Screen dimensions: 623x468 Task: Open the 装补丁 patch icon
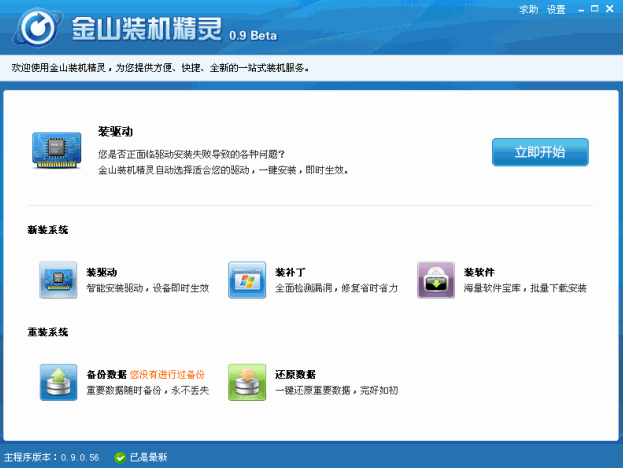point(247,280)
